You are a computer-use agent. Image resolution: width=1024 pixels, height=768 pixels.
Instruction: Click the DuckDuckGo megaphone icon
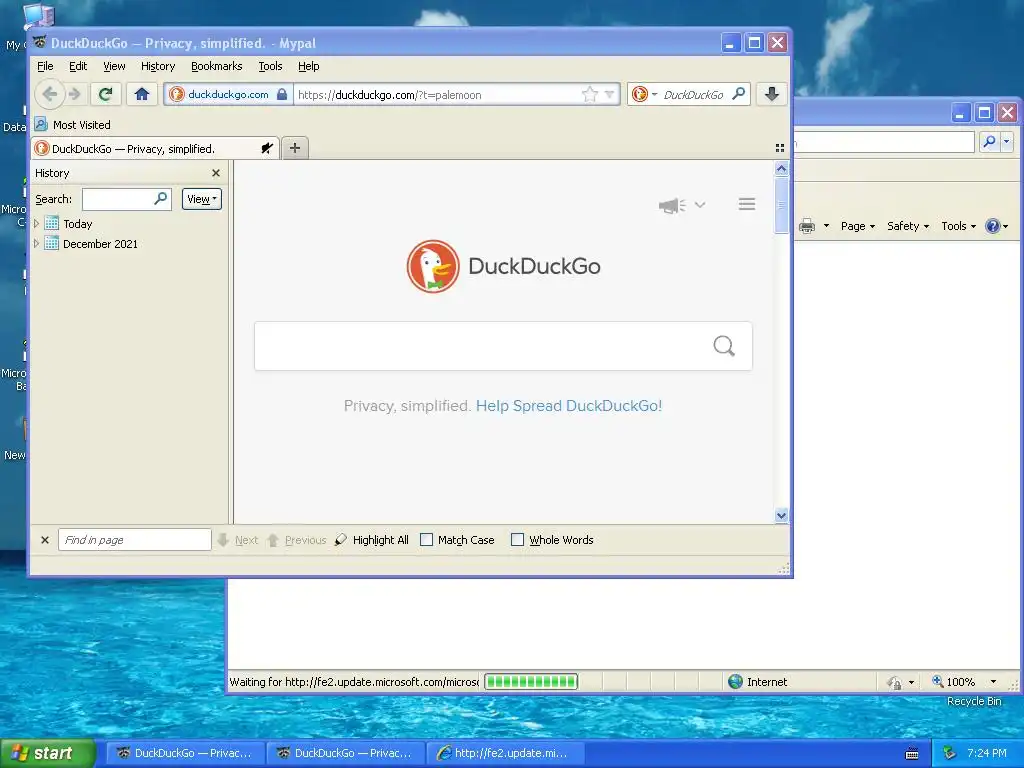point(671,205)
